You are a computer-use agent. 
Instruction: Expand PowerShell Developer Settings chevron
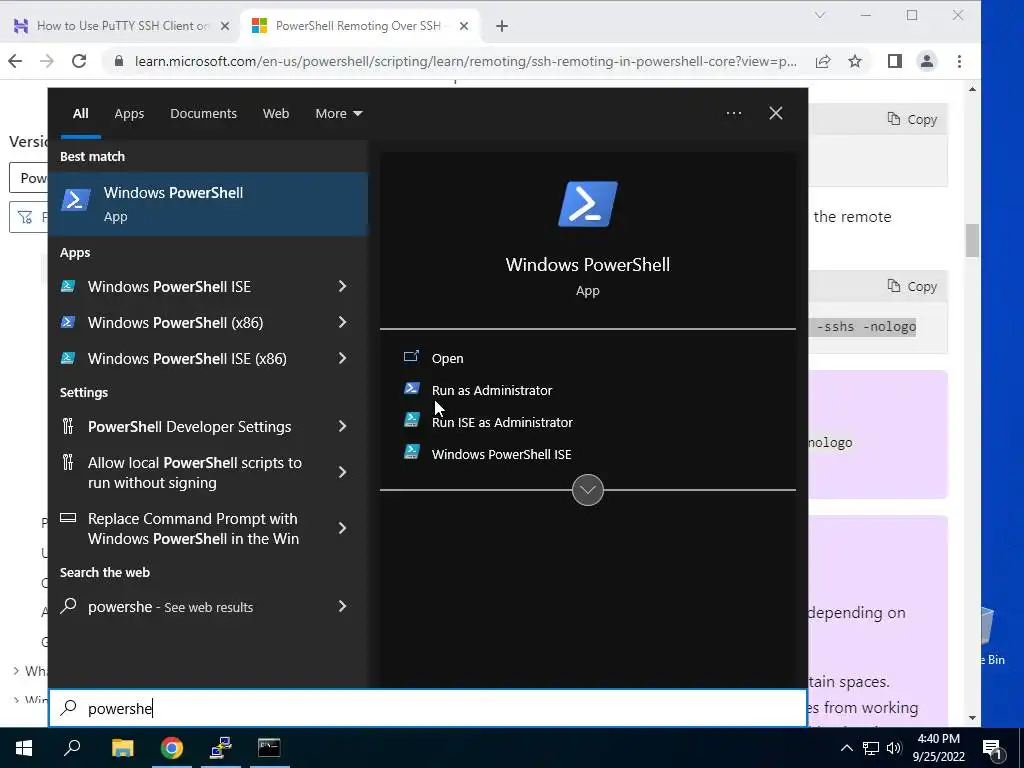(342, 426)
